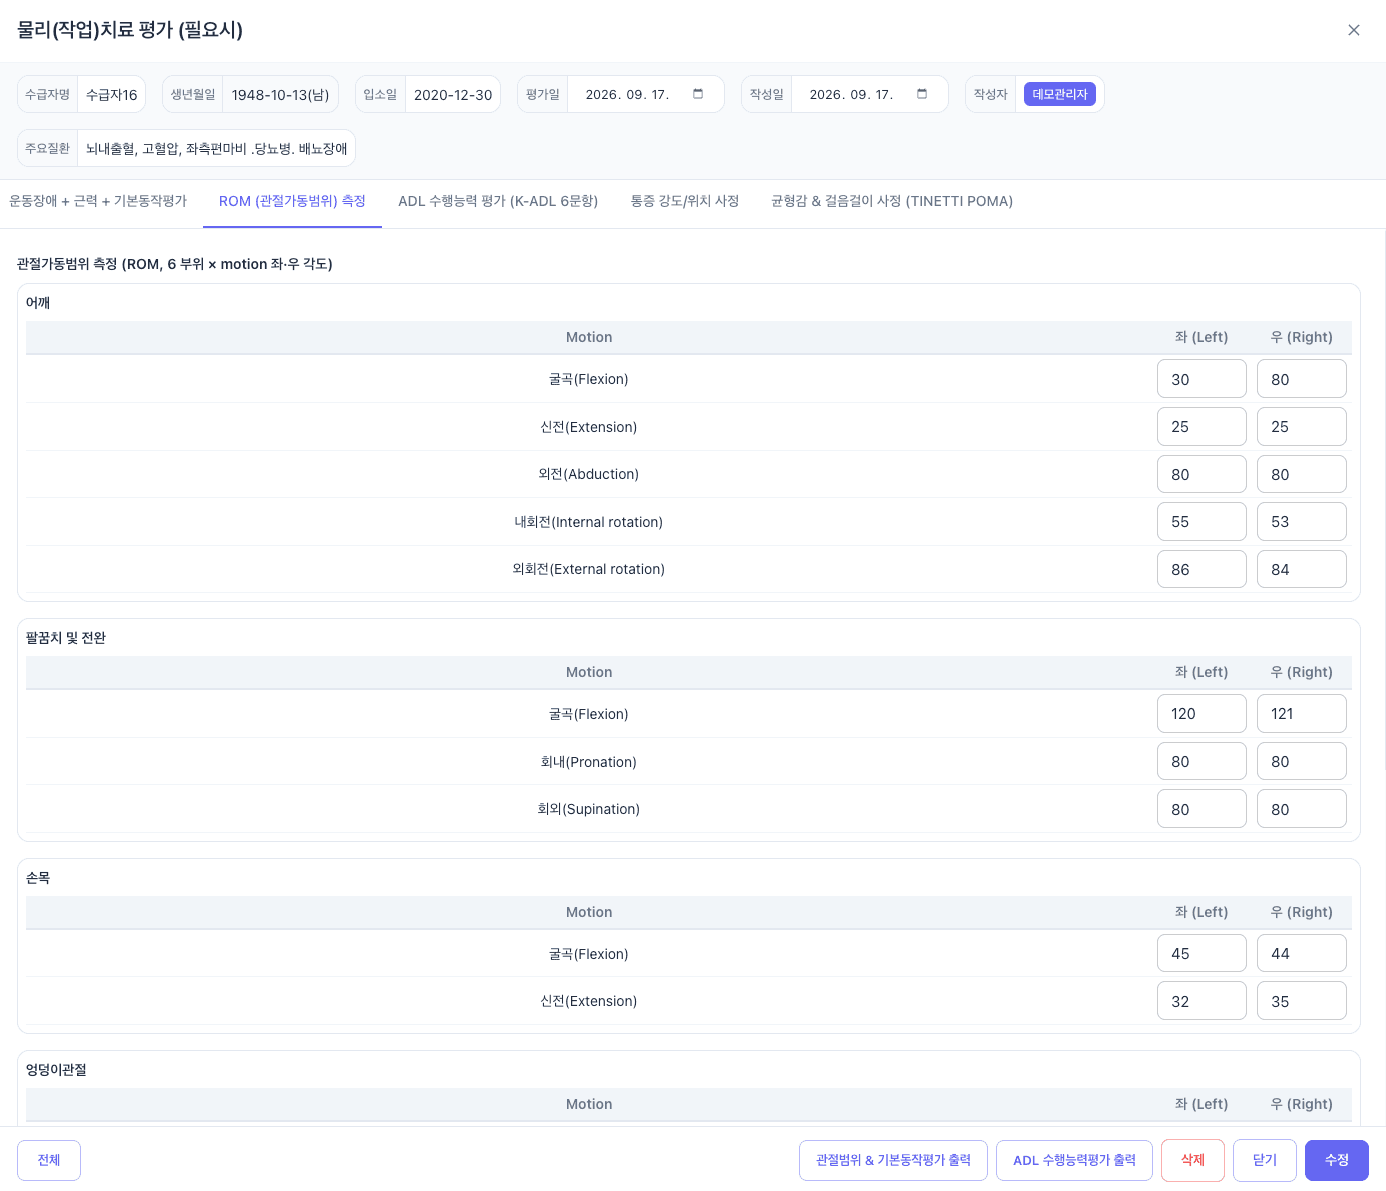The image size is (1386, 1191).
Task: Click the 닫기 button
Action: pos(1265,1160)
